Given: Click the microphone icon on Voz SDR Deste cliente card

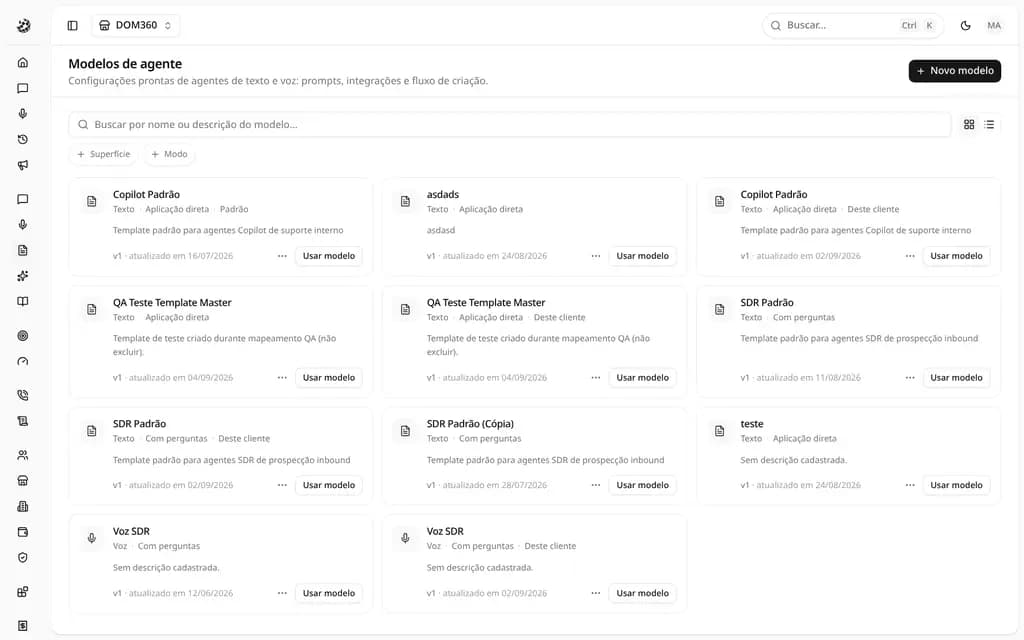Looking at the screenshot, I should pyautogui.click(x=406, y=538).
